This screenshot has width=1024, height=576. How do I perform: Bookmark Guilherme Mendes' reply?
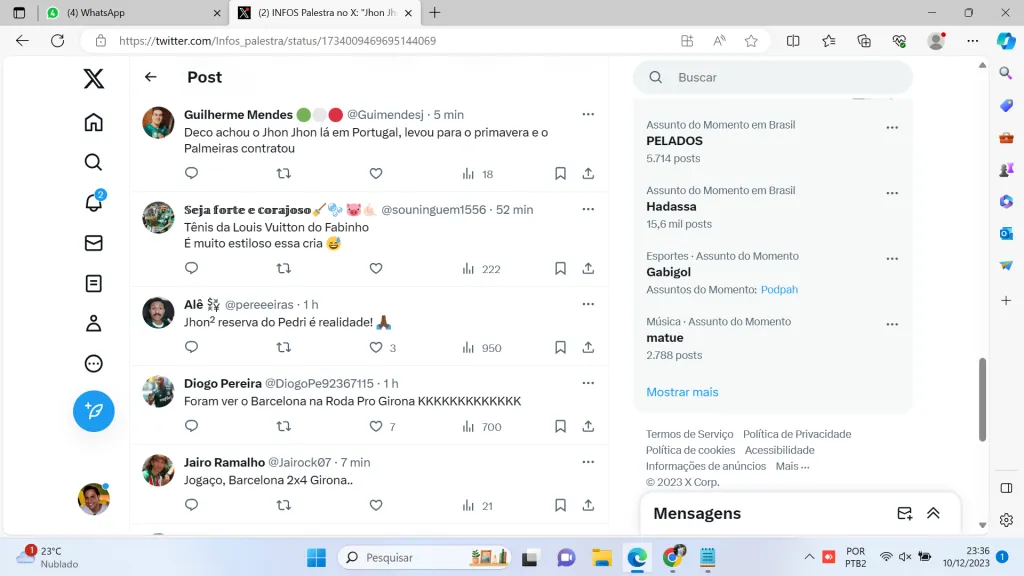click(x=560, y=173)
